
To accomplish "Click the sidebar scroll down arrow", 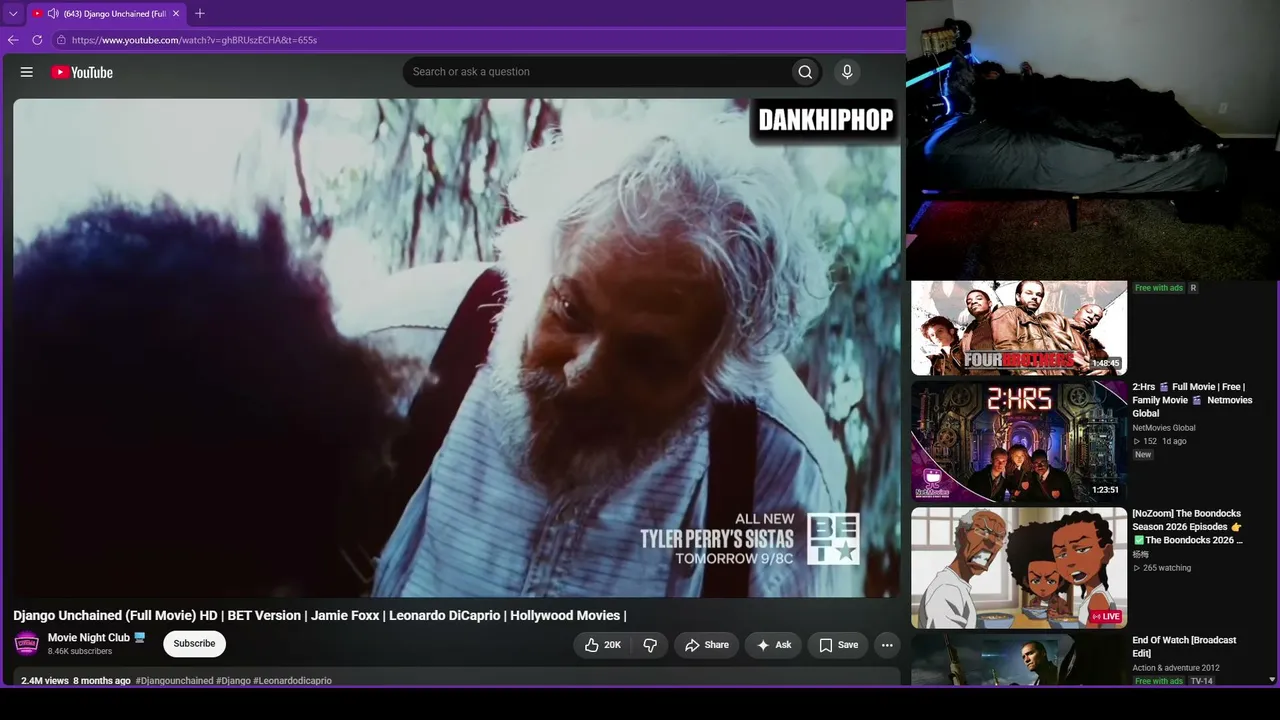I will click(1272, 679).
